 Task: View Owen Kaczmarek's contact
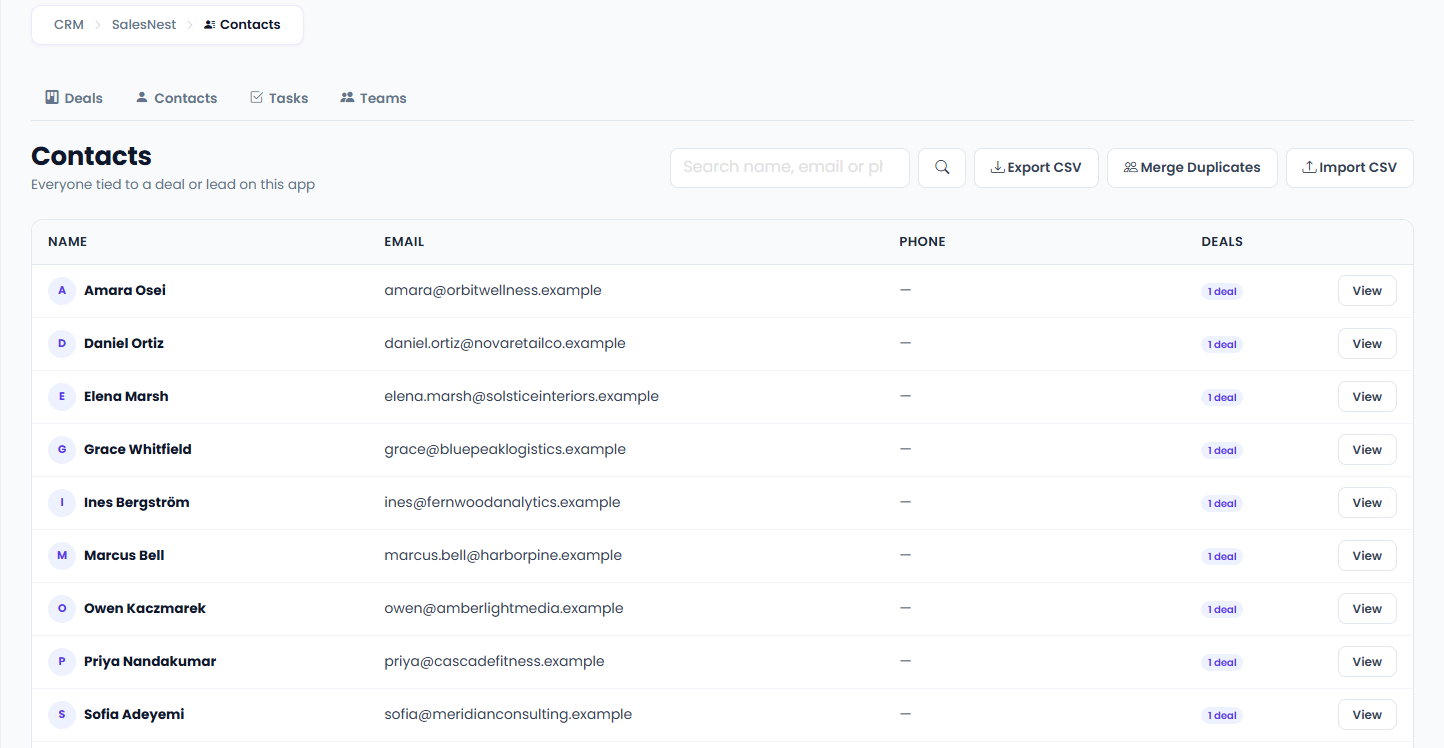pyautogui.click(x=1367, y=609)
